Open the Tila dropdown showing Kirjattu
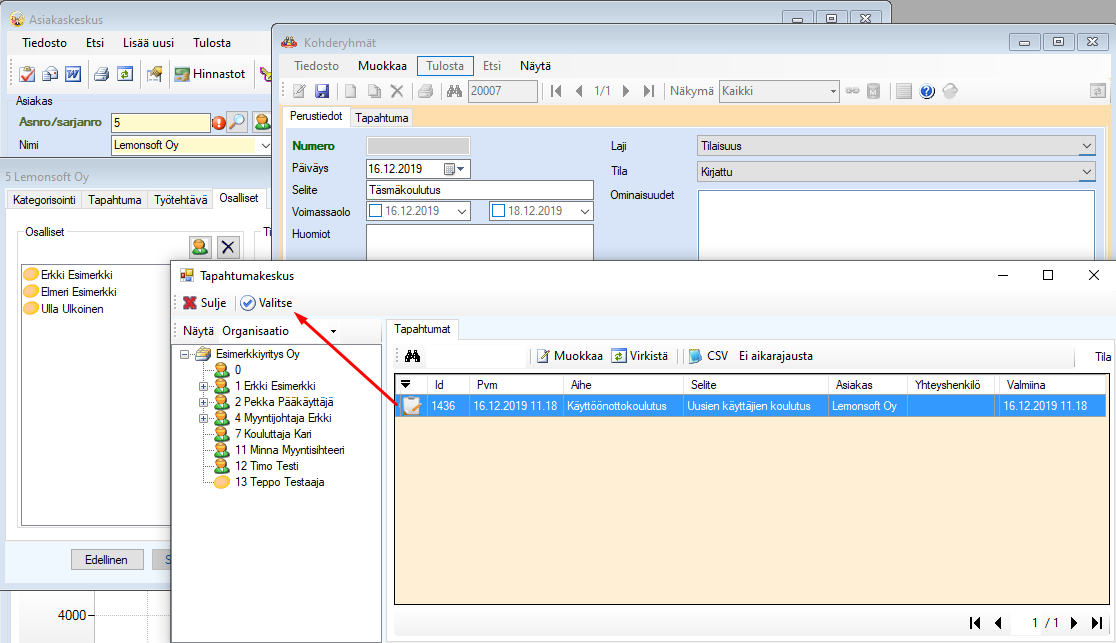This screenshot has width=1116, height=643. click(x=1086, y=172)
